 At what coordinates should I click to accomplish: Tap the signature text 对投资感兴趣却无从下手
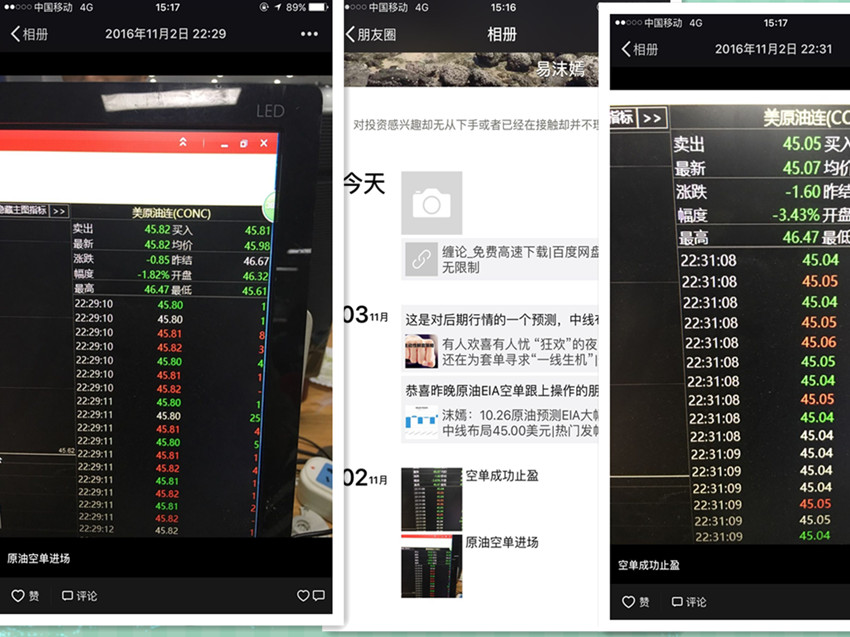coord(475,125)
